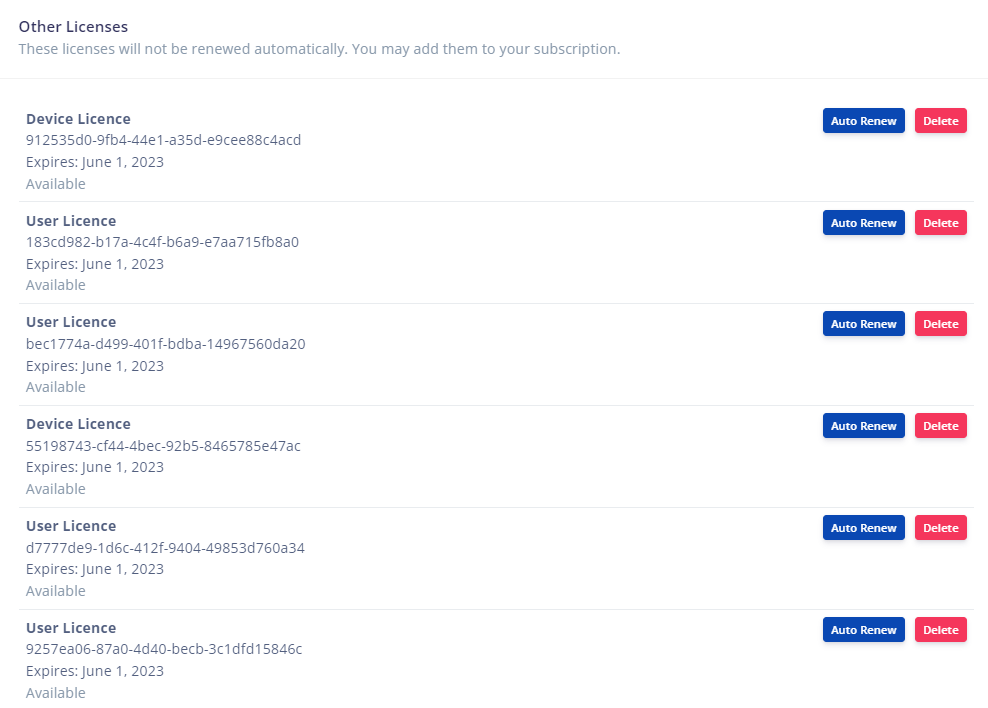988x708 pixels.
Task: Delete User Licence d7777de9-1d6c
Action: click(940, 528)
